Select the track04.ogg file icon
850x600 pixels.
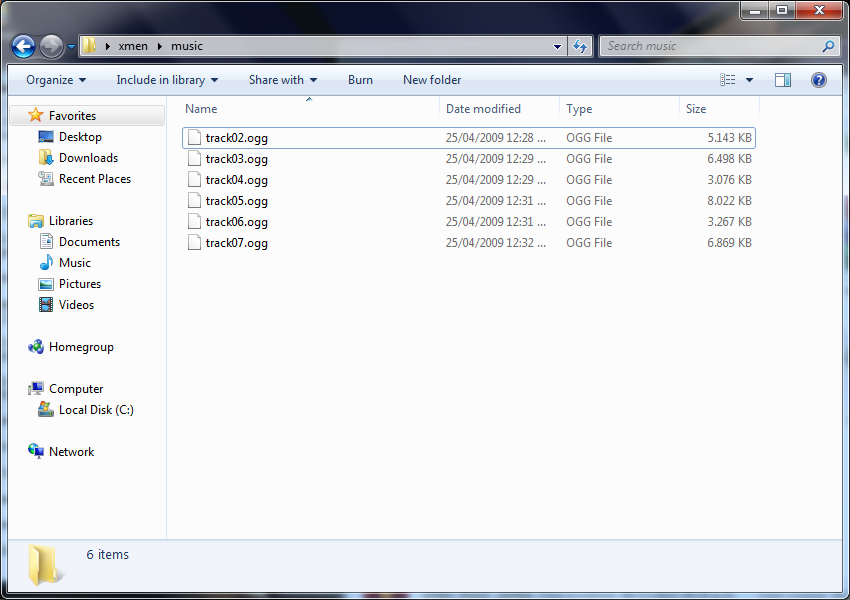[x=195, y=180]
